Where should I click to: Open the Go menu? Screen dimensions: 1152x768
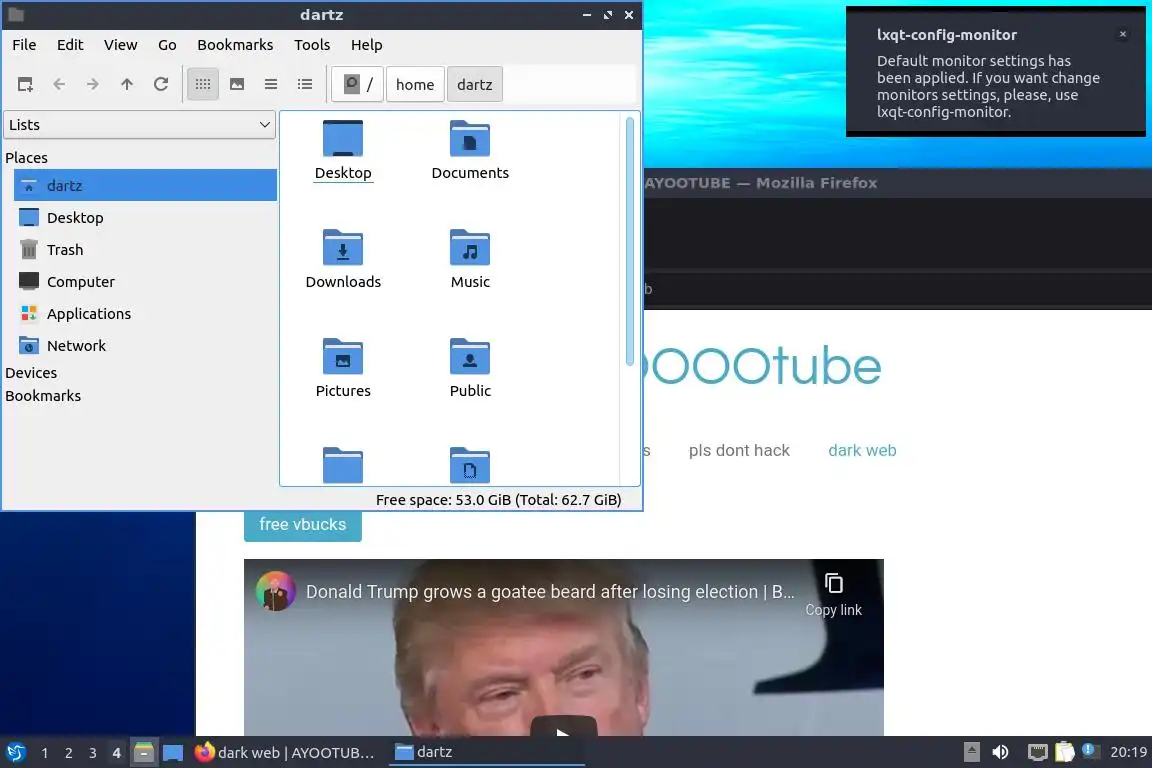(168, 45)
